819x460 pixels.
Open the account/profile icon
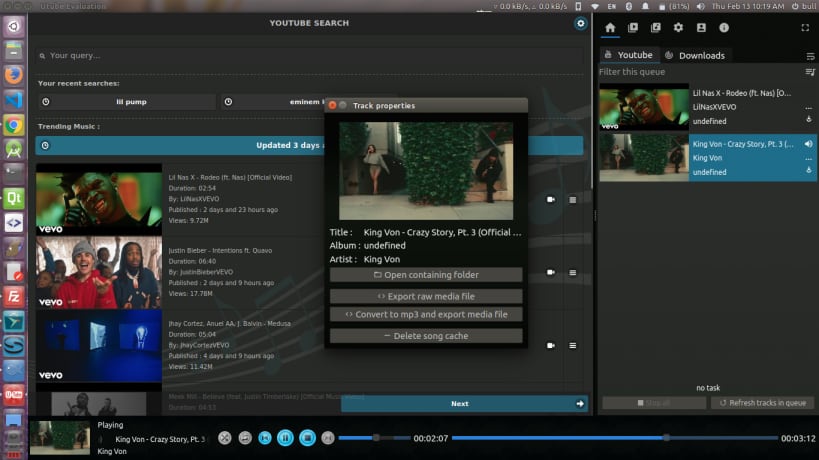[x=701, y=28]
